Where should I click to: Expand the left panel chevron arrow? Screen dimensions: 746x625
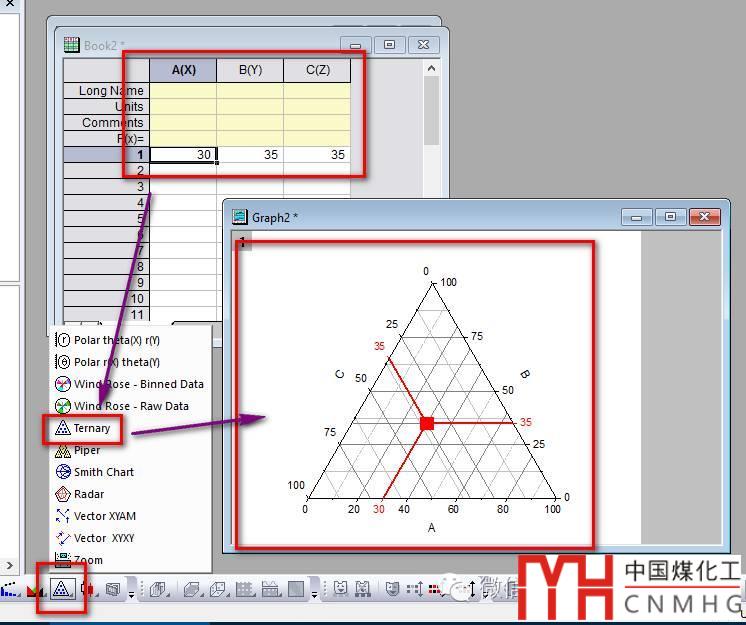click(x=9, y=566)
